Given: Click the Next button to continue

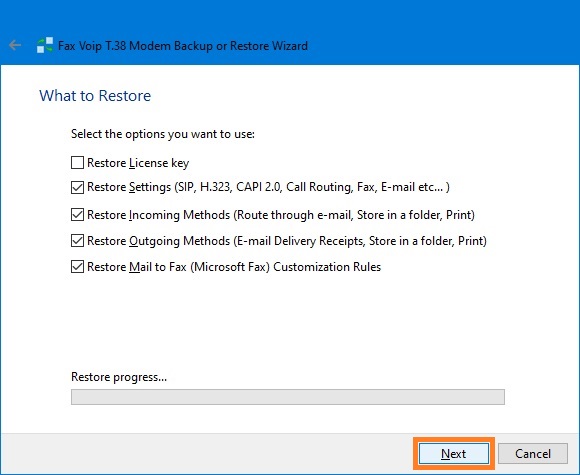Looking at the screenshot, I should [453, 454].
